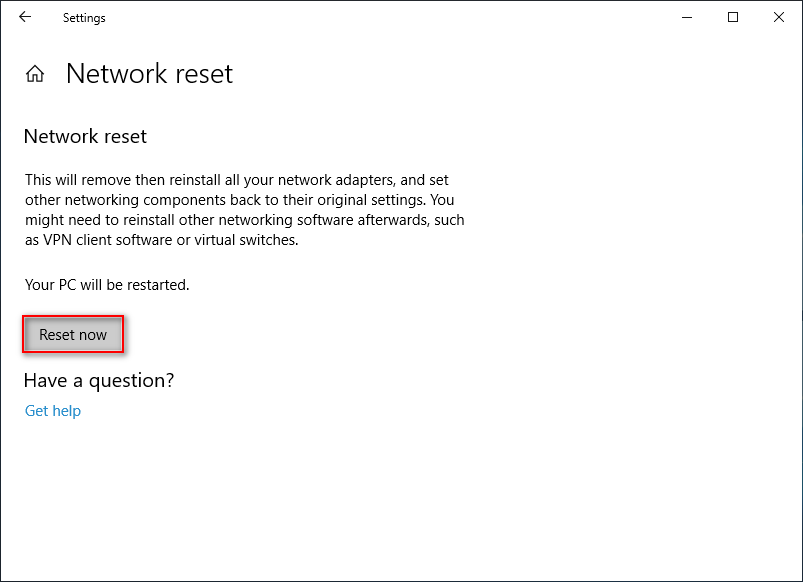Open Settings home via house icon
The width and height of the screenshot is (803, 582).
[x=35, y=74]
